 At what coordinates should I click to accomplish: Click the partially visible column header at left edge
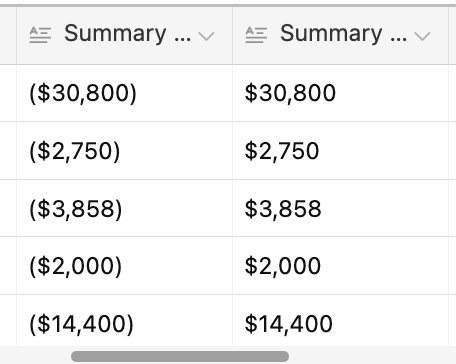pos(8,36)
